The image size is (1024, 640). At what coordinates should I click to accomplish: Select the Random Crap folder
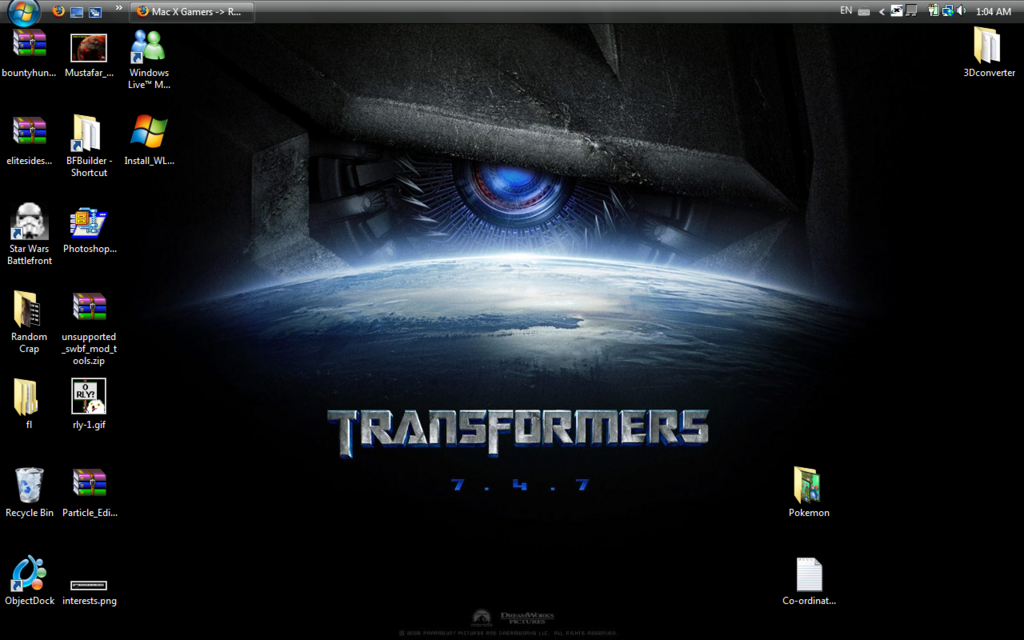tap(29, 322)
